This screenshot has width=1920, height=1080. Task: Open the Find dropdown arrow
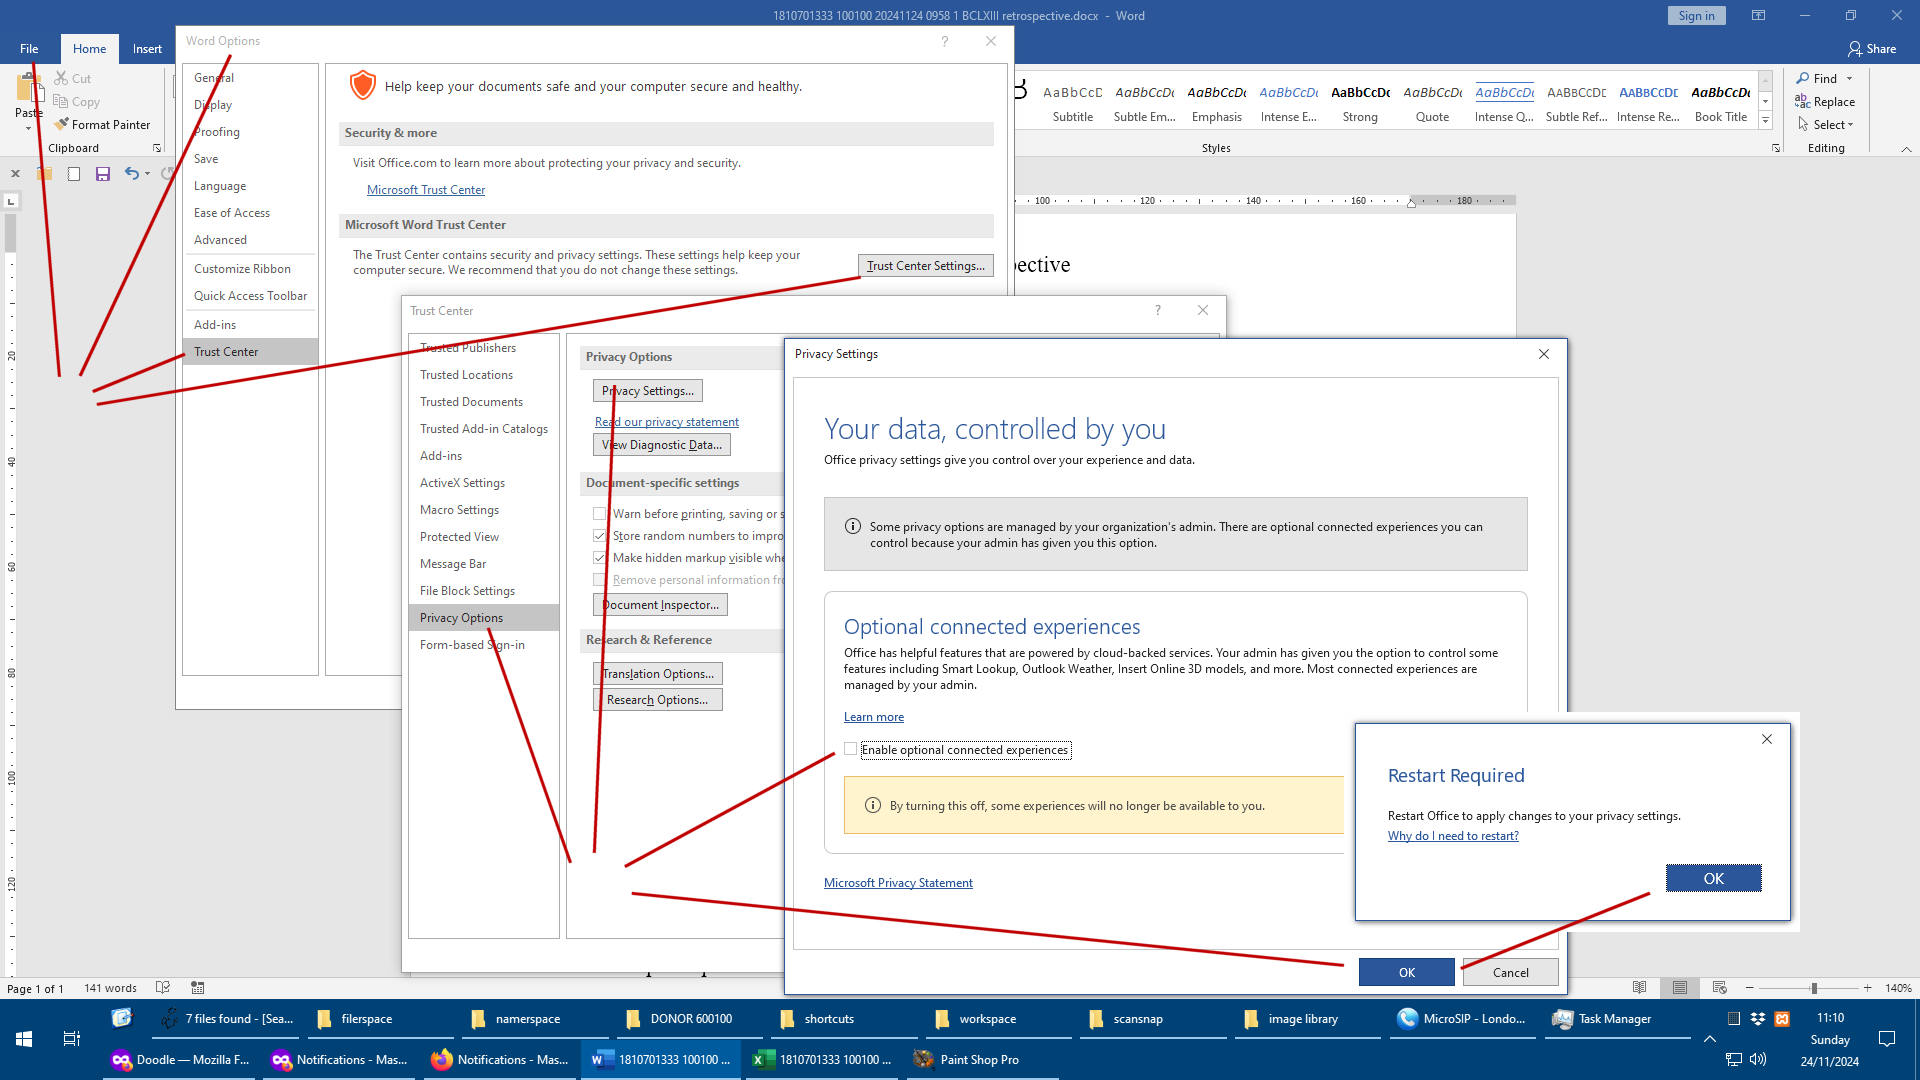(1850, 78)
